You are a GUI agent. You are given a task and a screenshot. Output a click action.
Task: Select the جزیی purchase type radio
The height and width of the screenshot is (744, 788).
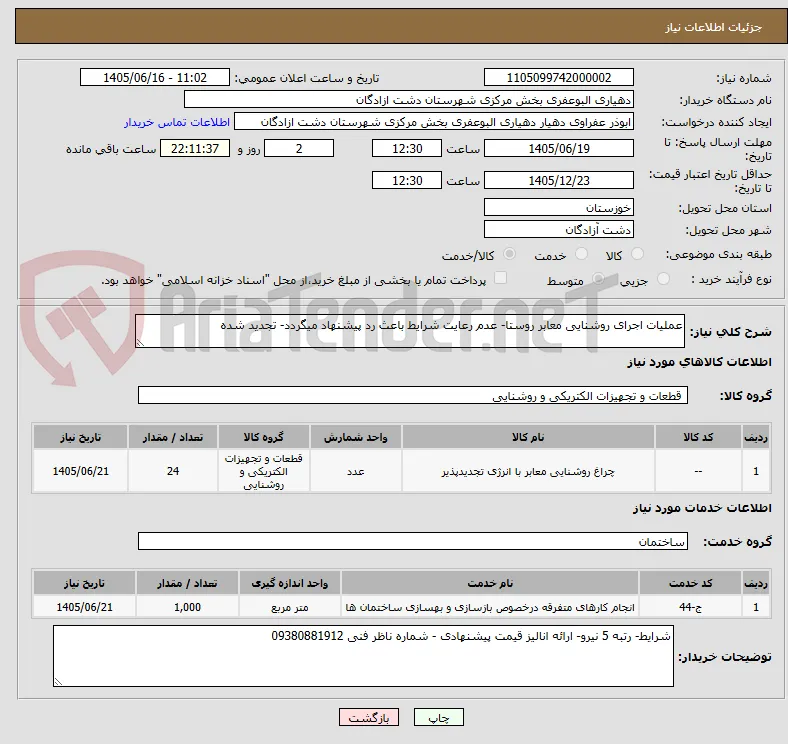(x=663, y=279)
